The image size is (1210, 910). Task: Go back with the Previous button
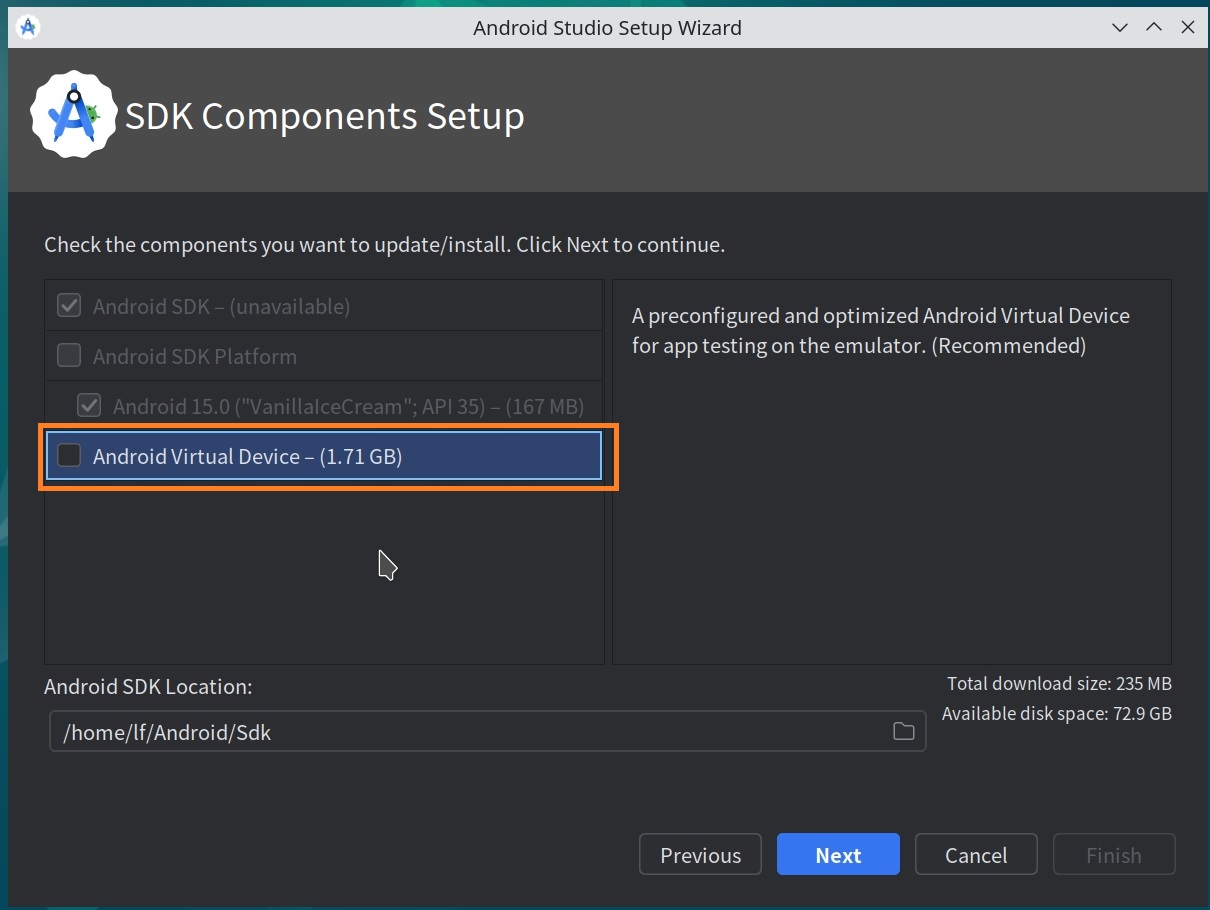click(700, 855)
